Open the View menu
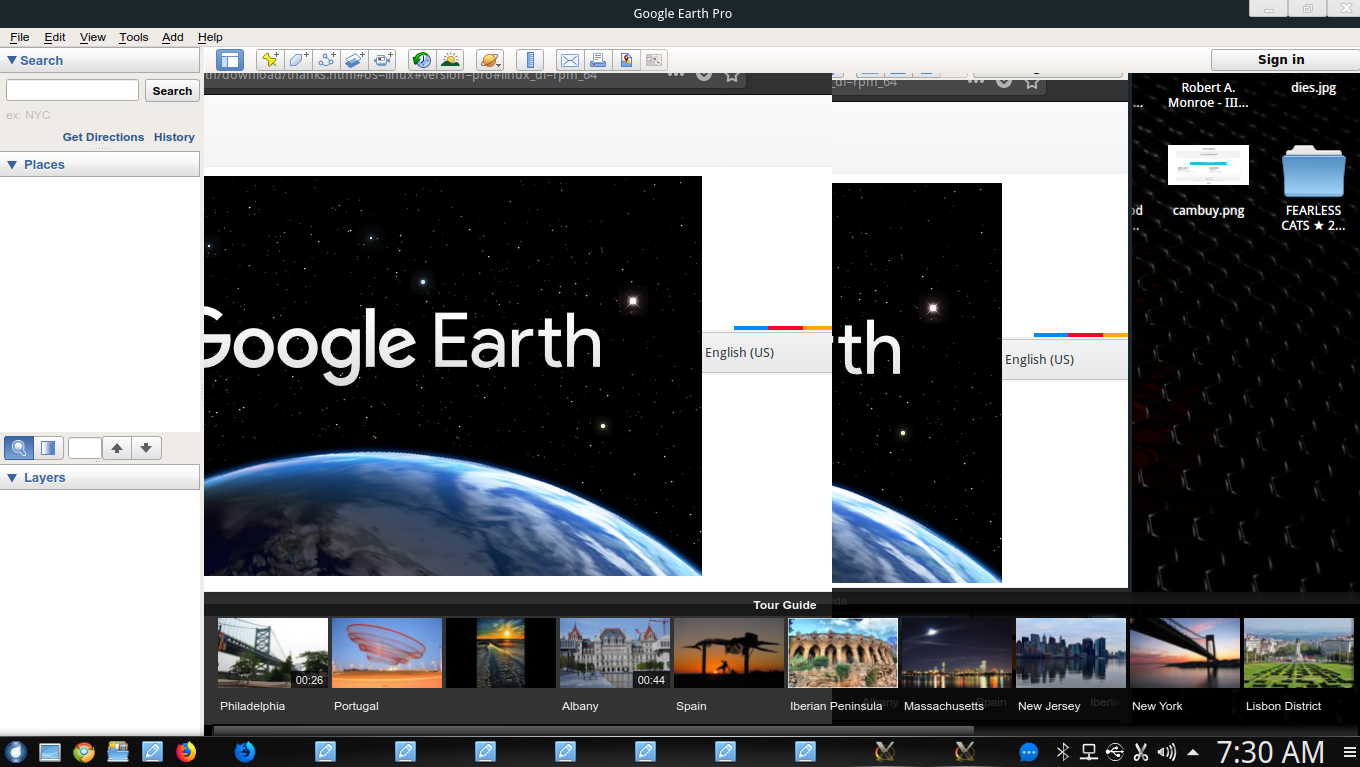Image resolution: width=1360 pixels, height=767 pixels. point(93,37)
